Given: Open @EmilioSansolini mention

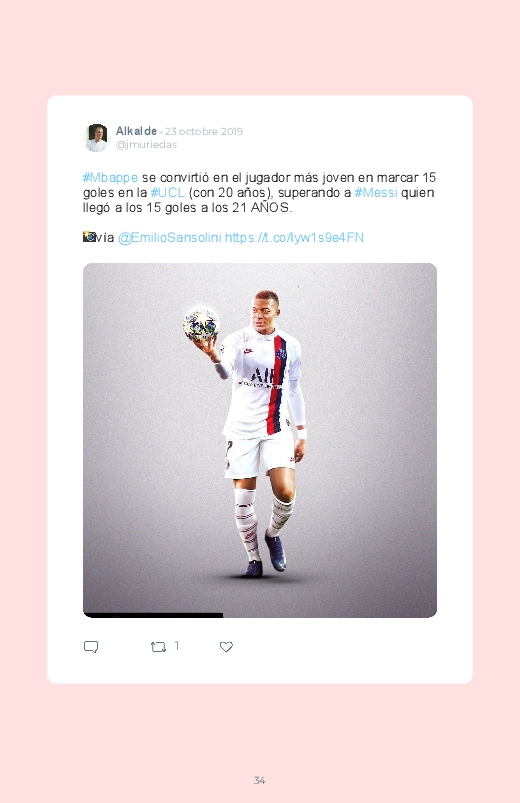Looking at the screenshot, I should point(170,238).
